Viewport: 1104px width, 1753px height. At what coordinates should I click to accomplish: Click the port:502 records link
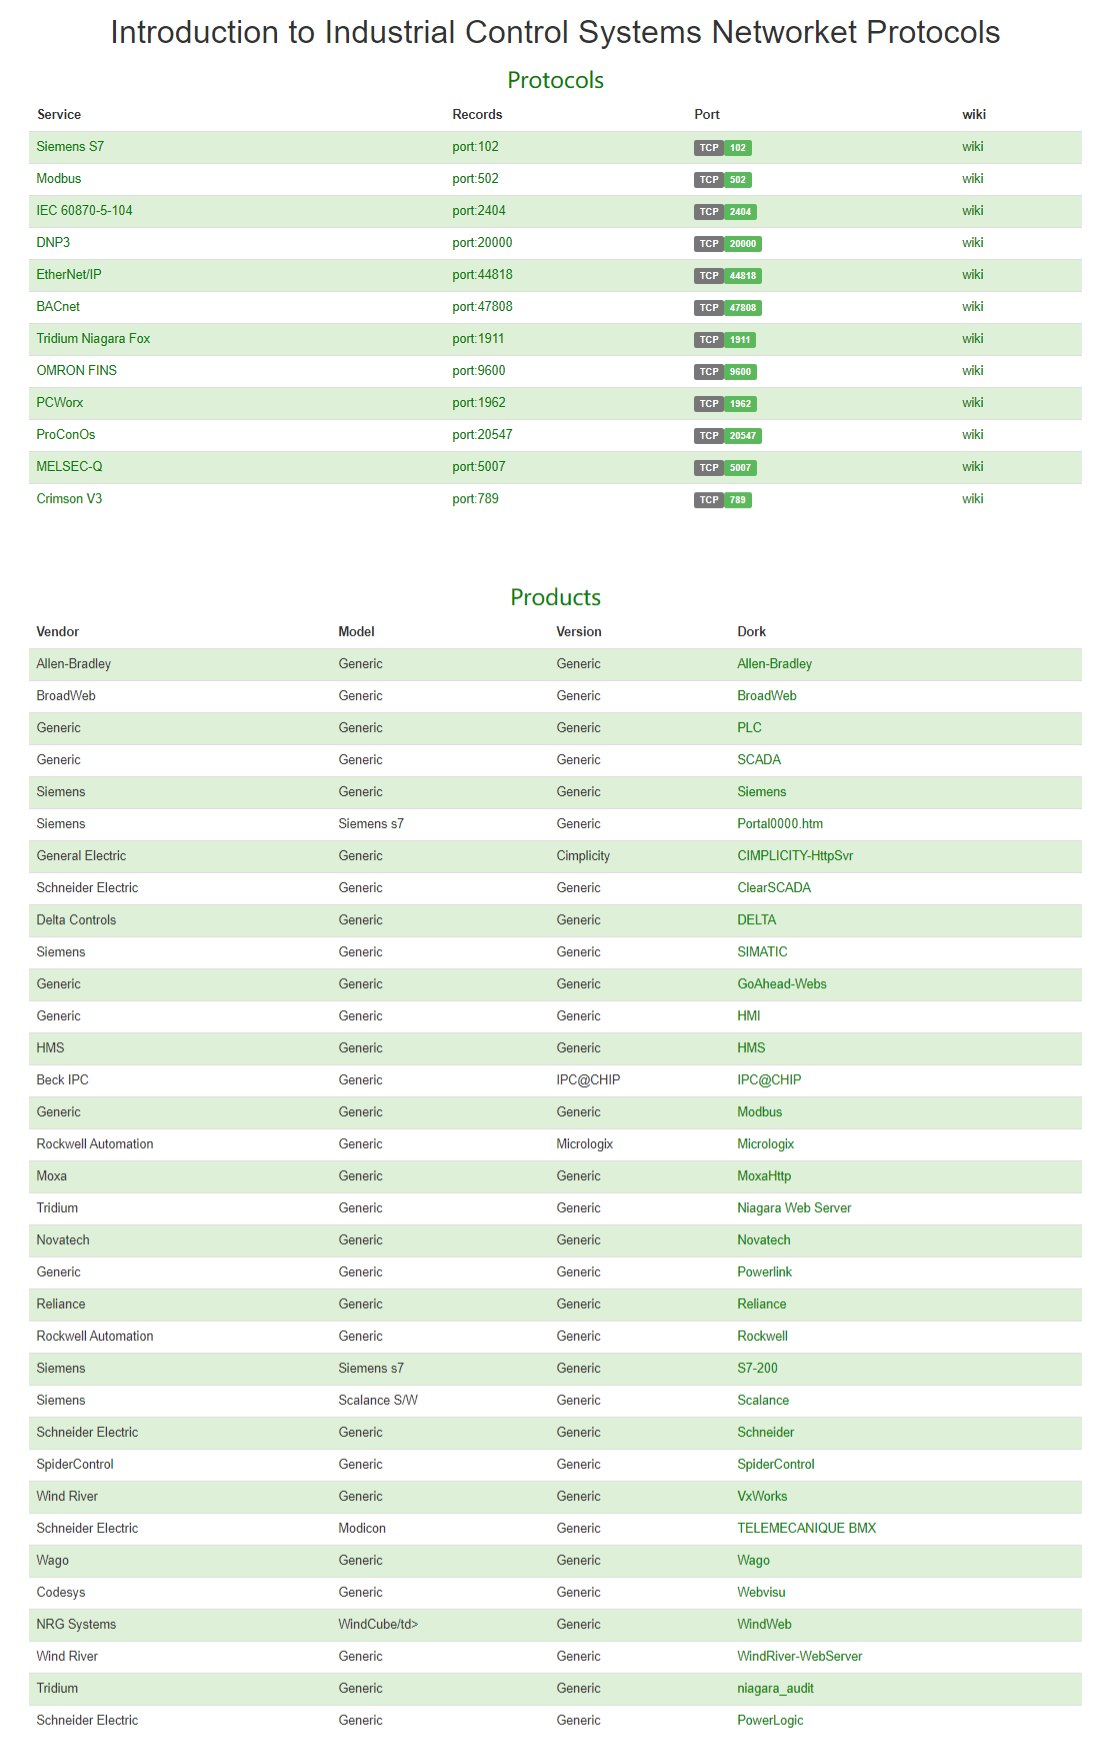475,179
